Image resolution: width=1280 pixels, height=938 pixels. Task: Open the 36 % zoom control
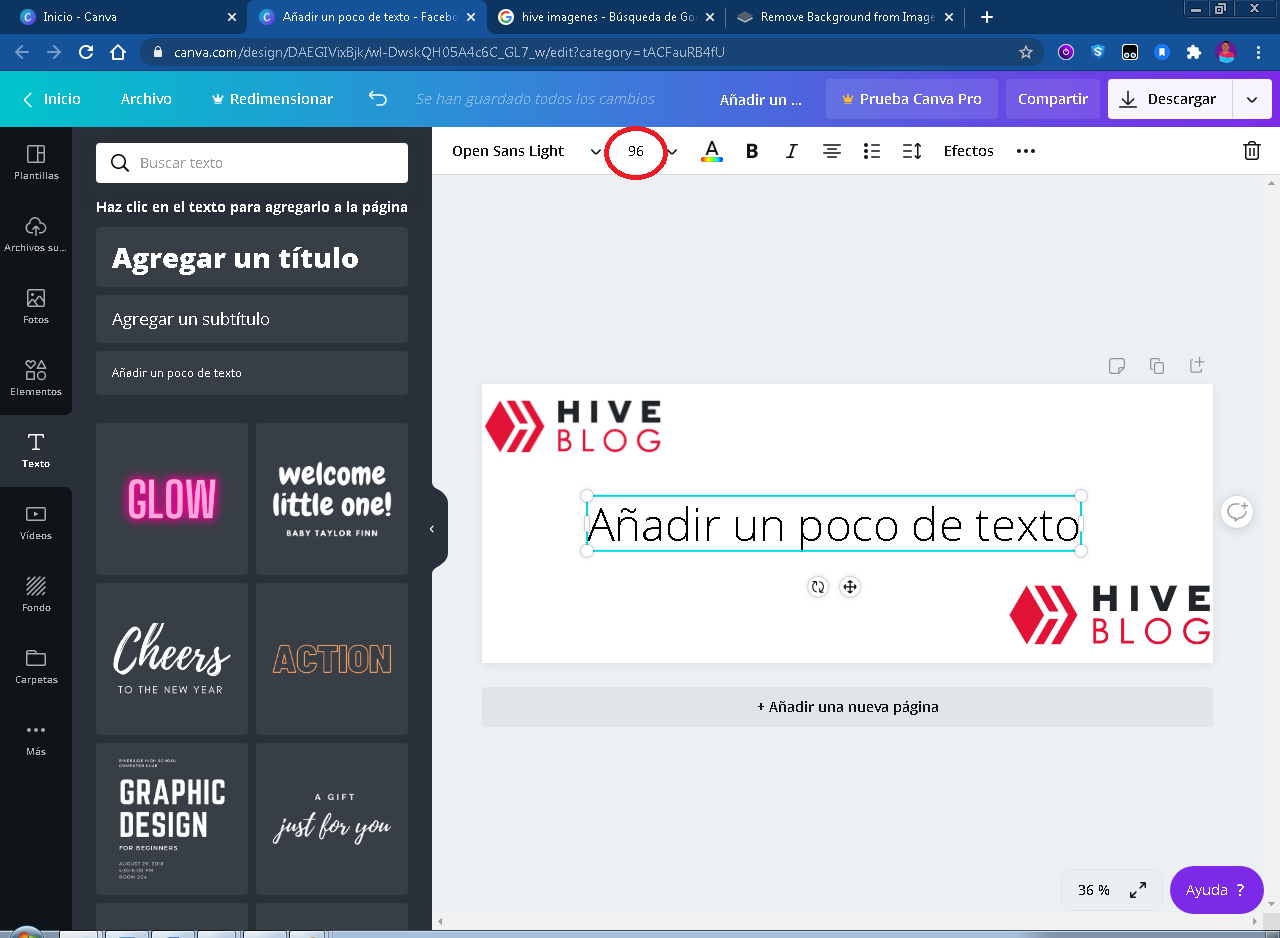click(x=1094, y=890)
